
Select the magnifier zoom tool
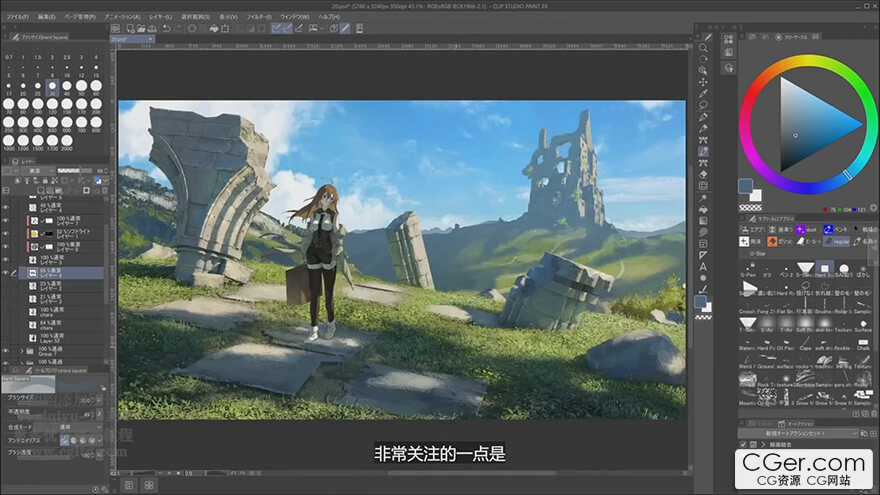[x=704, y=48]
